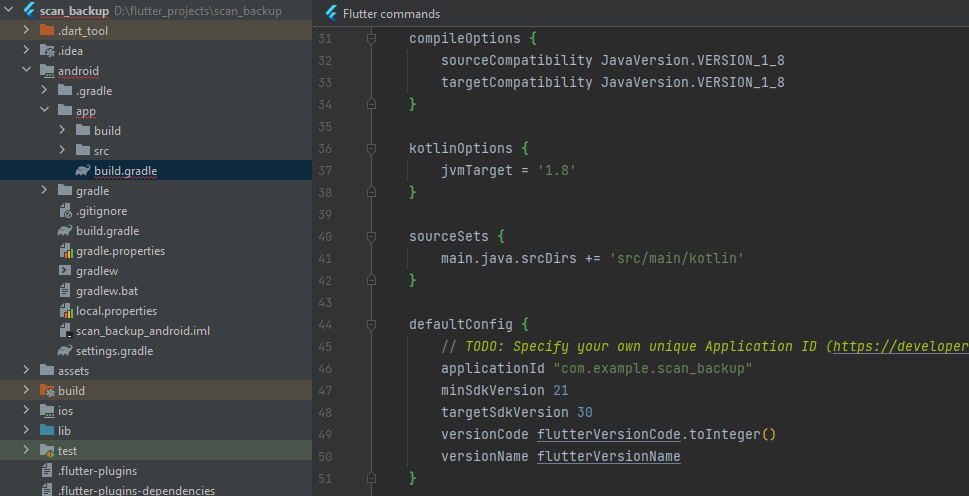Collapse the scan_backup project root chevron
Image resolution: width=969 pixels, height=496 pixels.
[9, 11]
